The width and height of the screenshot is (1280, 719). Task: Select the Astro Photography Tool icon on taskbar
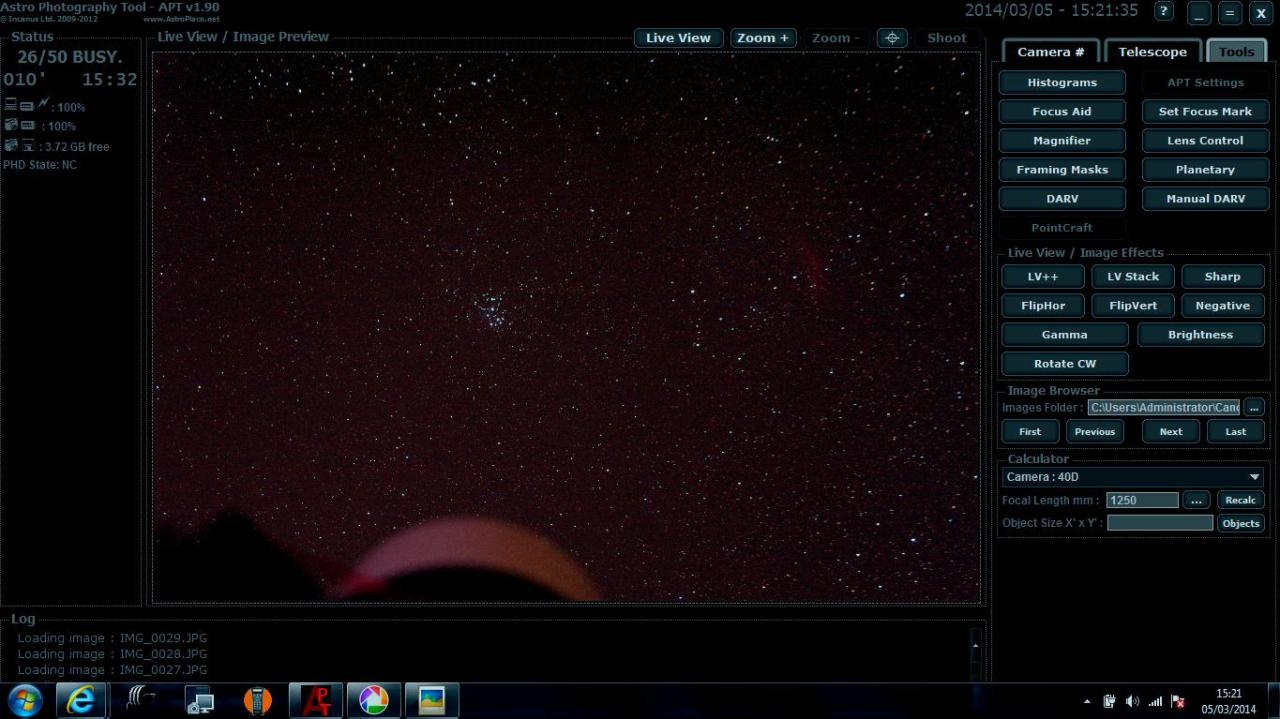[315, 699]
